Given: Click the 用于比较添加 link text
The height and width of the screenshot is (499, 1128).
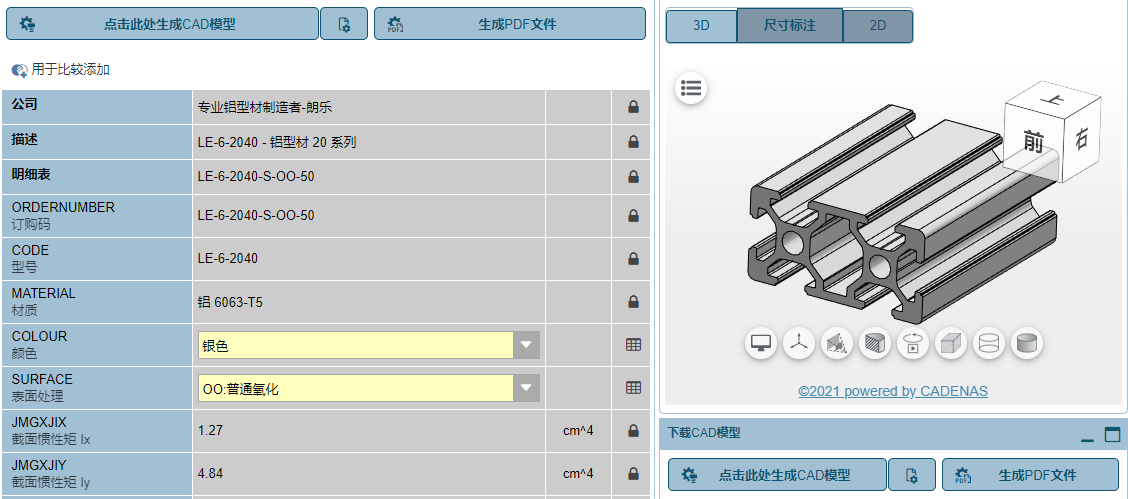Looking at the screenshot, I should click(x=70, y=70).
